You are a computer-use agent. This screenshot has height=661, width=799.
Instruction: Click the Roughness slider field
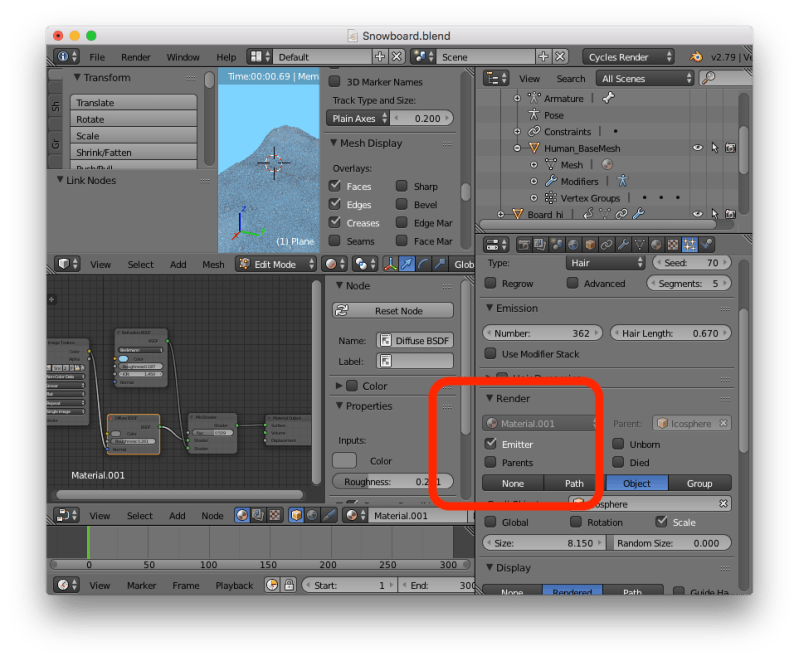coord(392,481)
